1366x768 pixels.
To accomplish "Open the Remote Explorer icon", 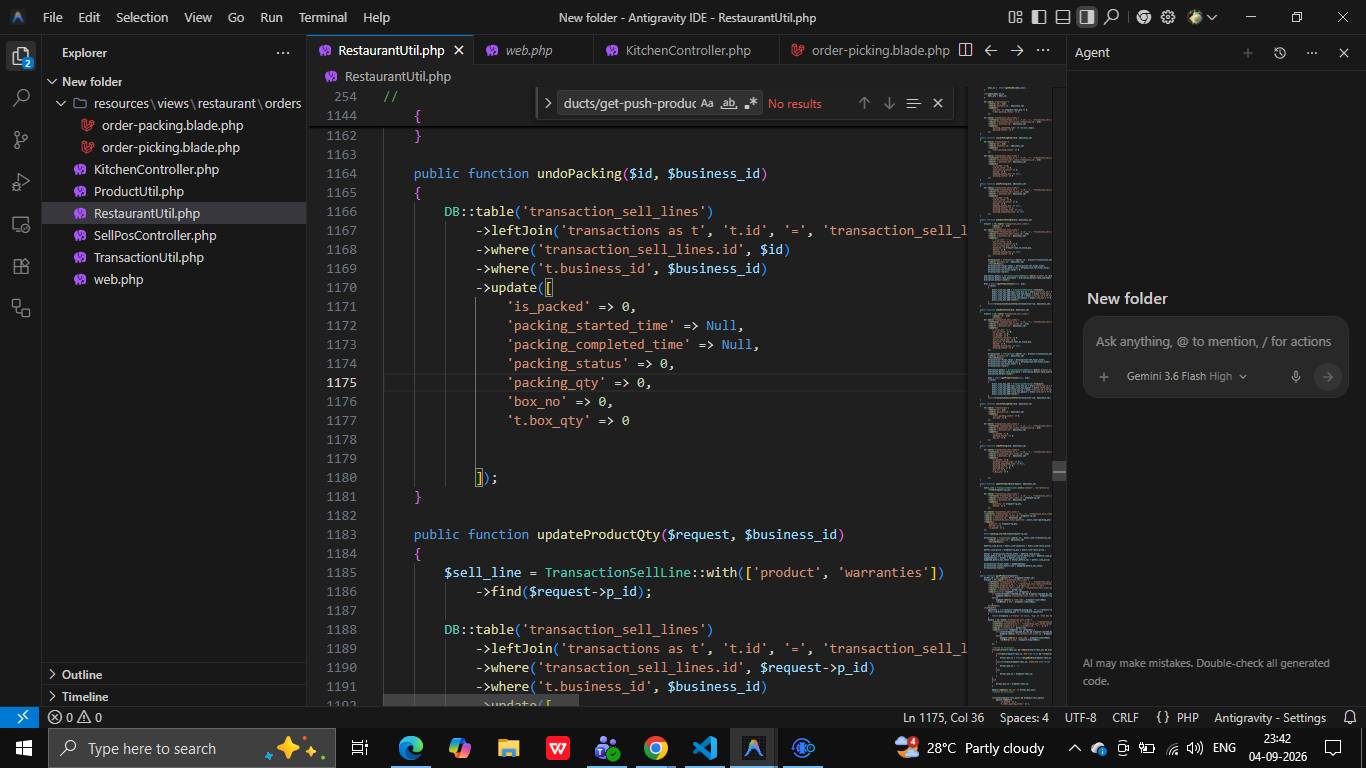I will click(21, 224).
